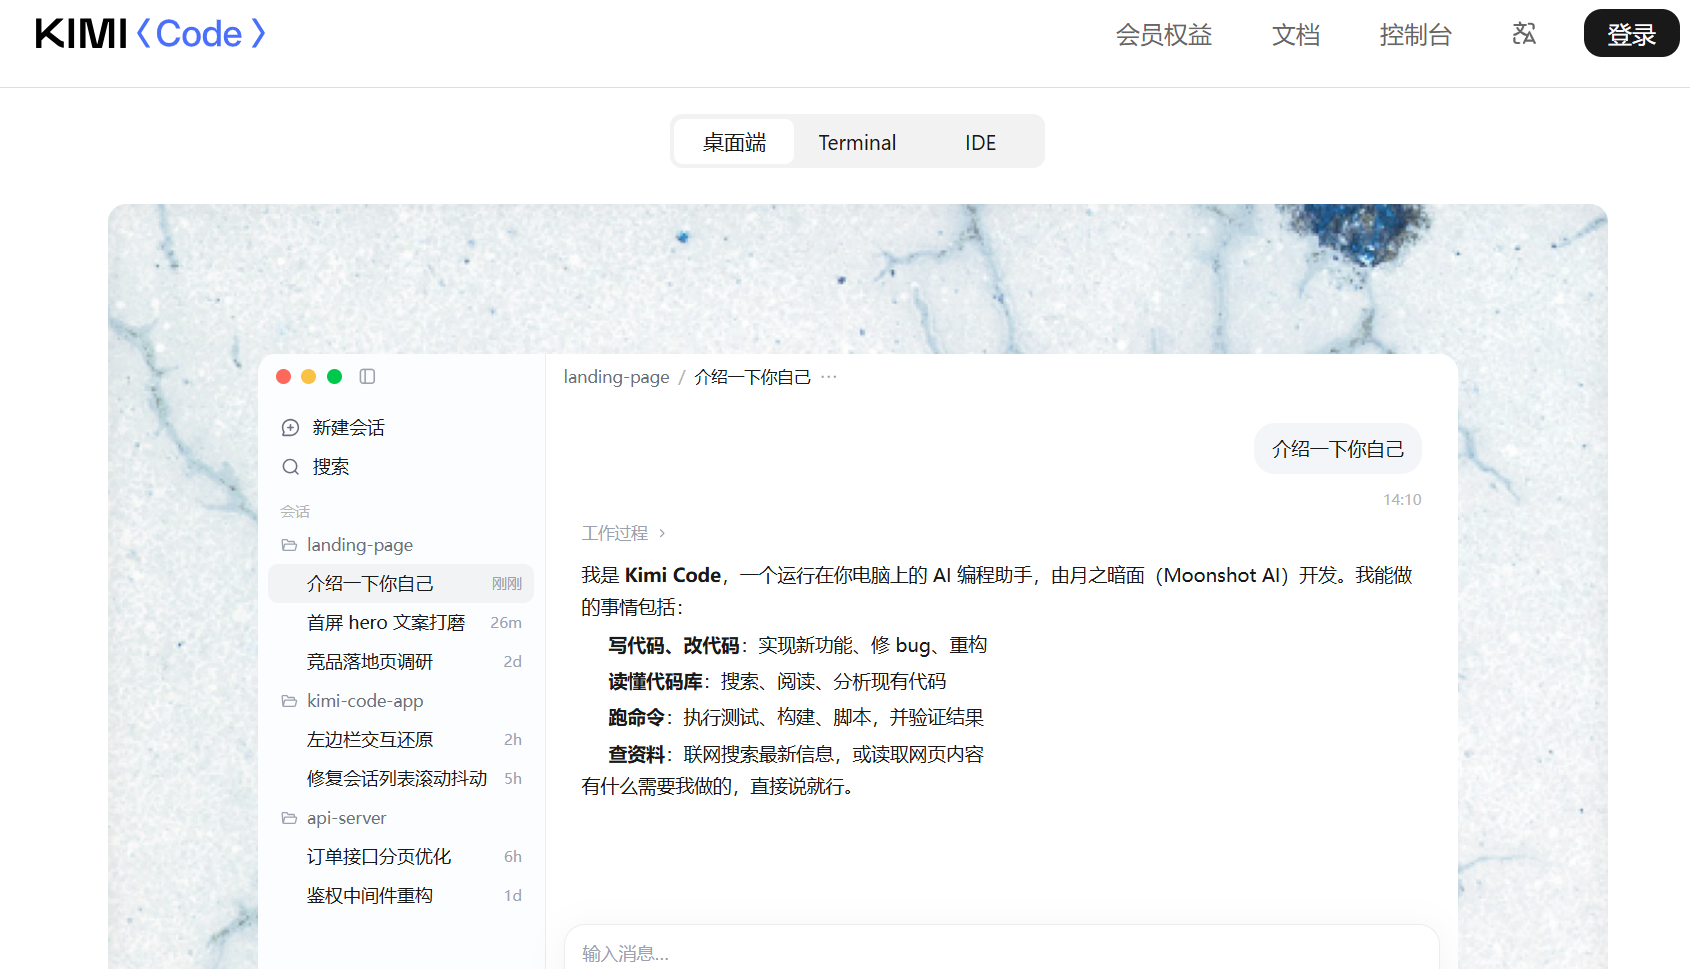The width and height of the screenshot is (1690, 969).
Task: Switch to the Terminal tab
Action: click(x=857, y=142)
